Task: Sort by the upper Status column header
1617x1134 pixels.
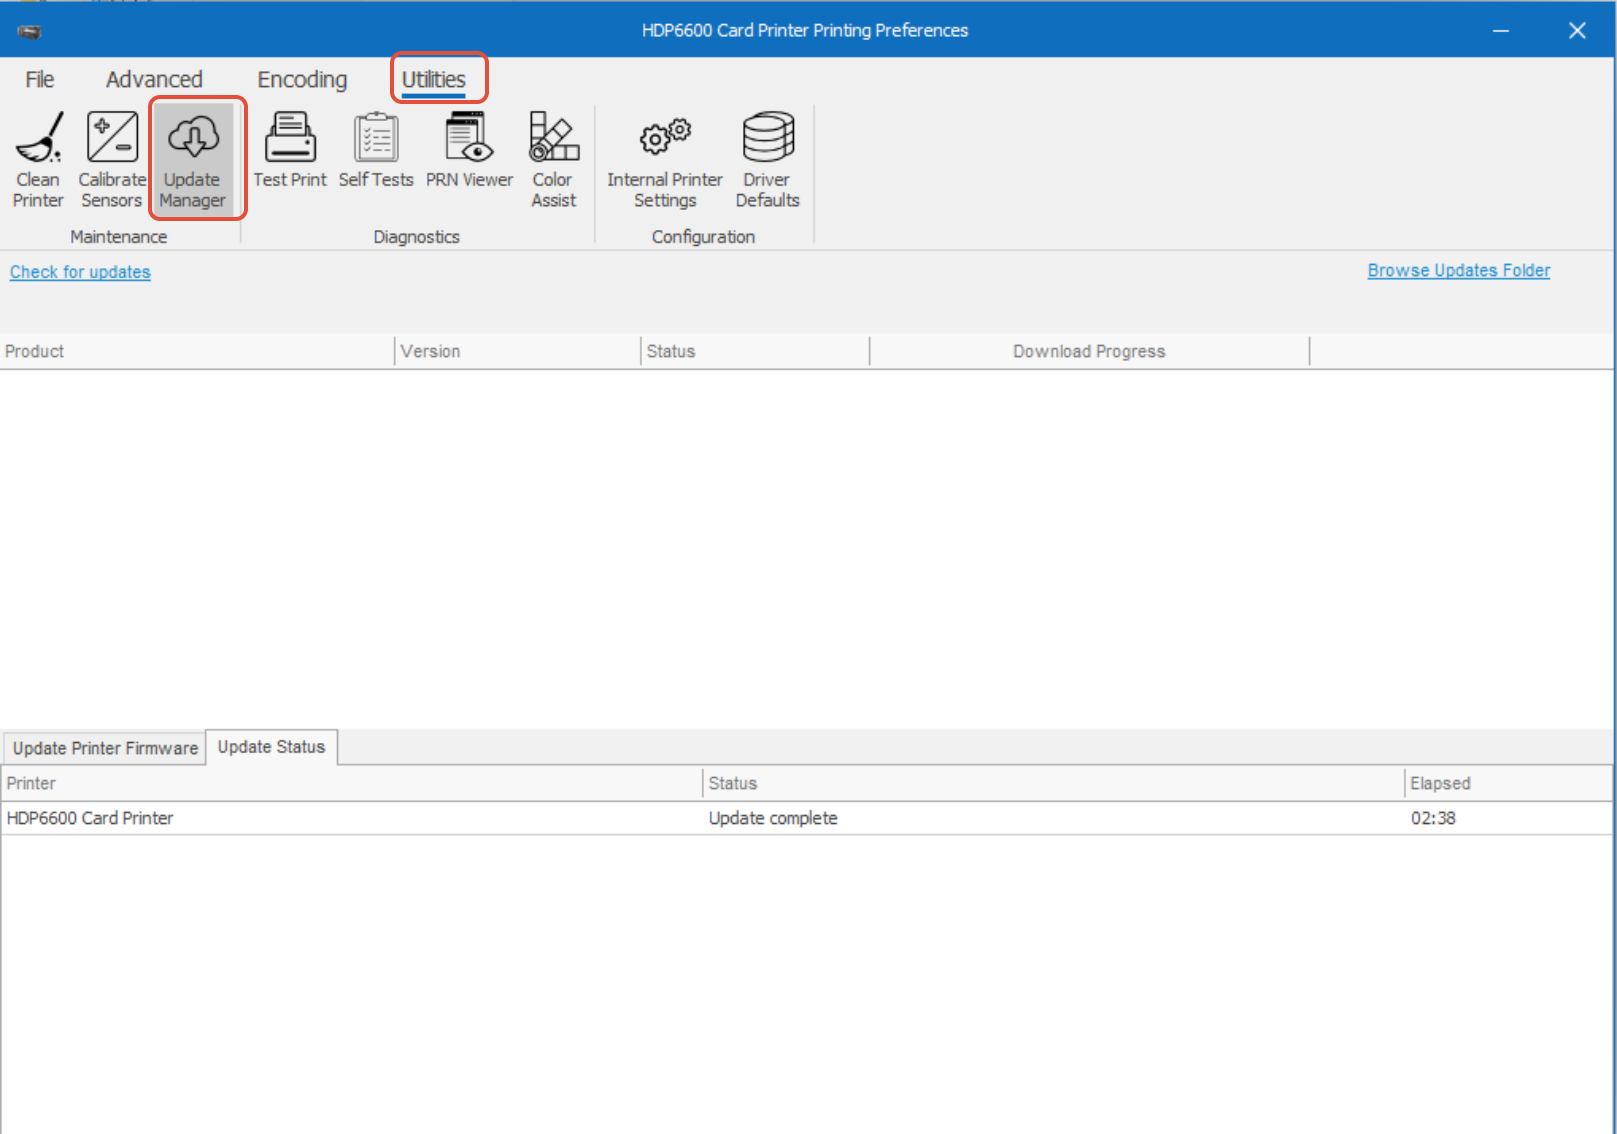Action: tap(755, 351)
